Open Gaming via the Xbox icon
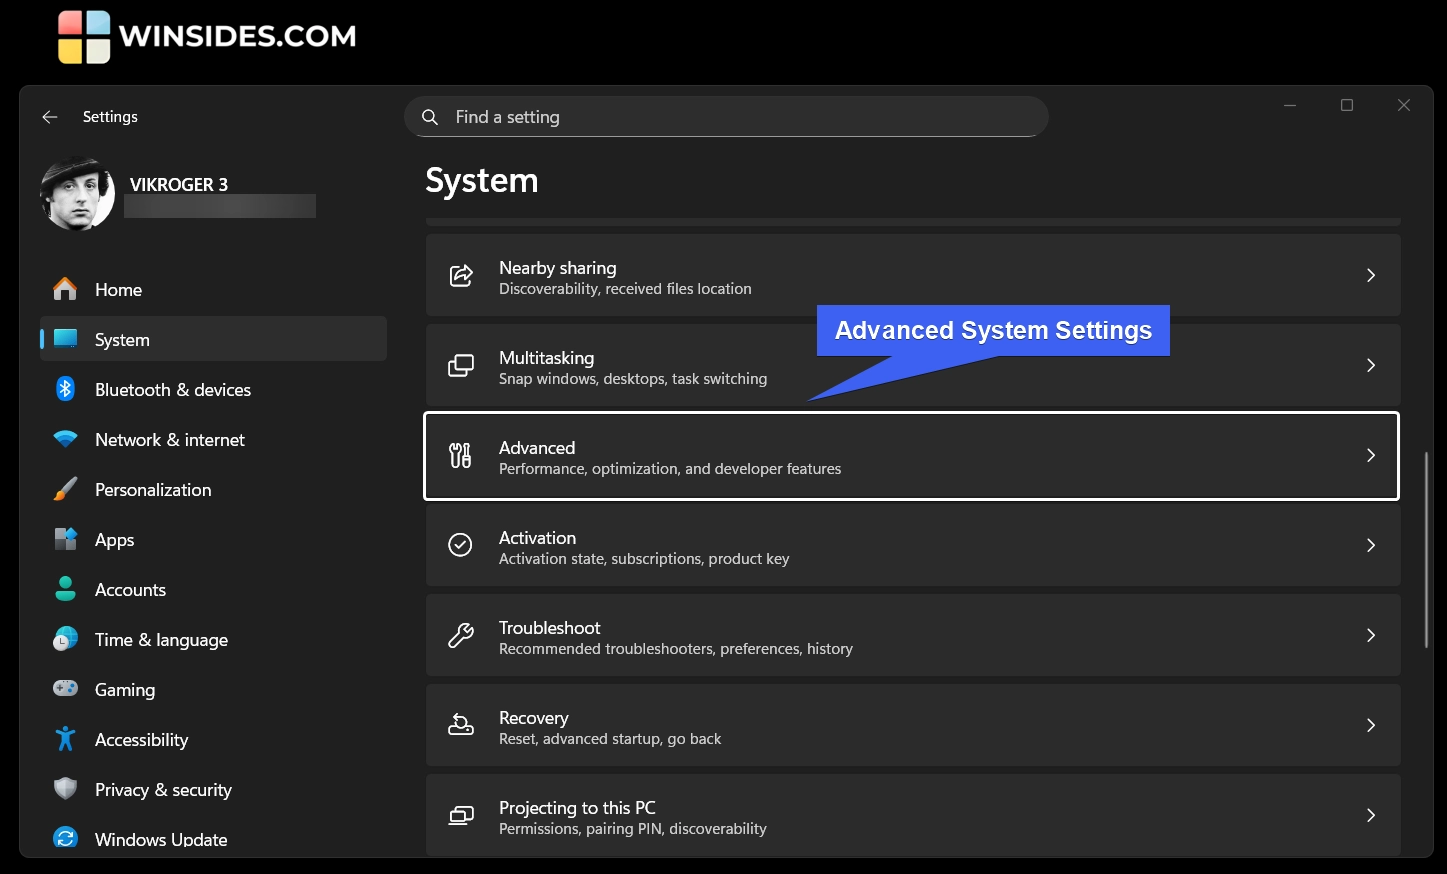This screenshot has height=874, width=1447. [64, 689]
